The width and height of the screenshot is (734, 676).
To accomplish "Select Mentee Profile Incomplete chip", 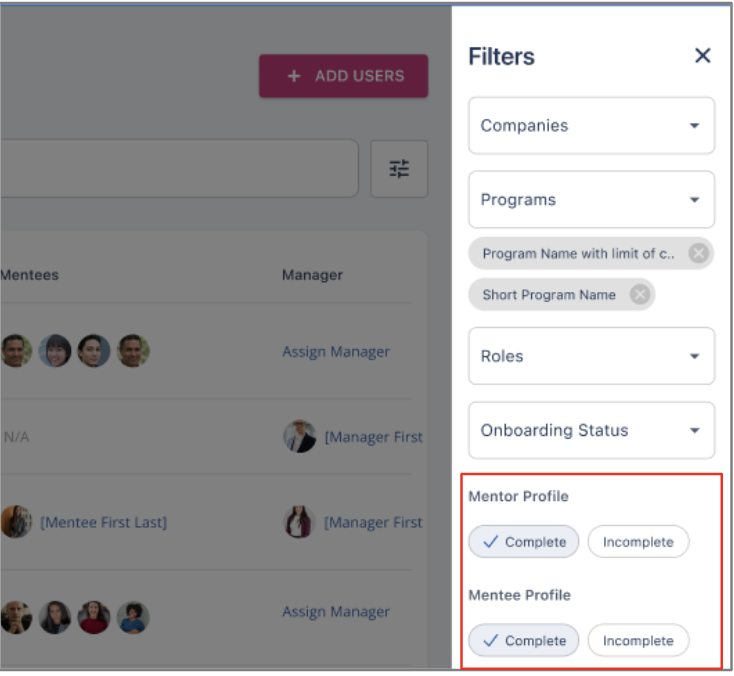I will (x=638, y=640).
